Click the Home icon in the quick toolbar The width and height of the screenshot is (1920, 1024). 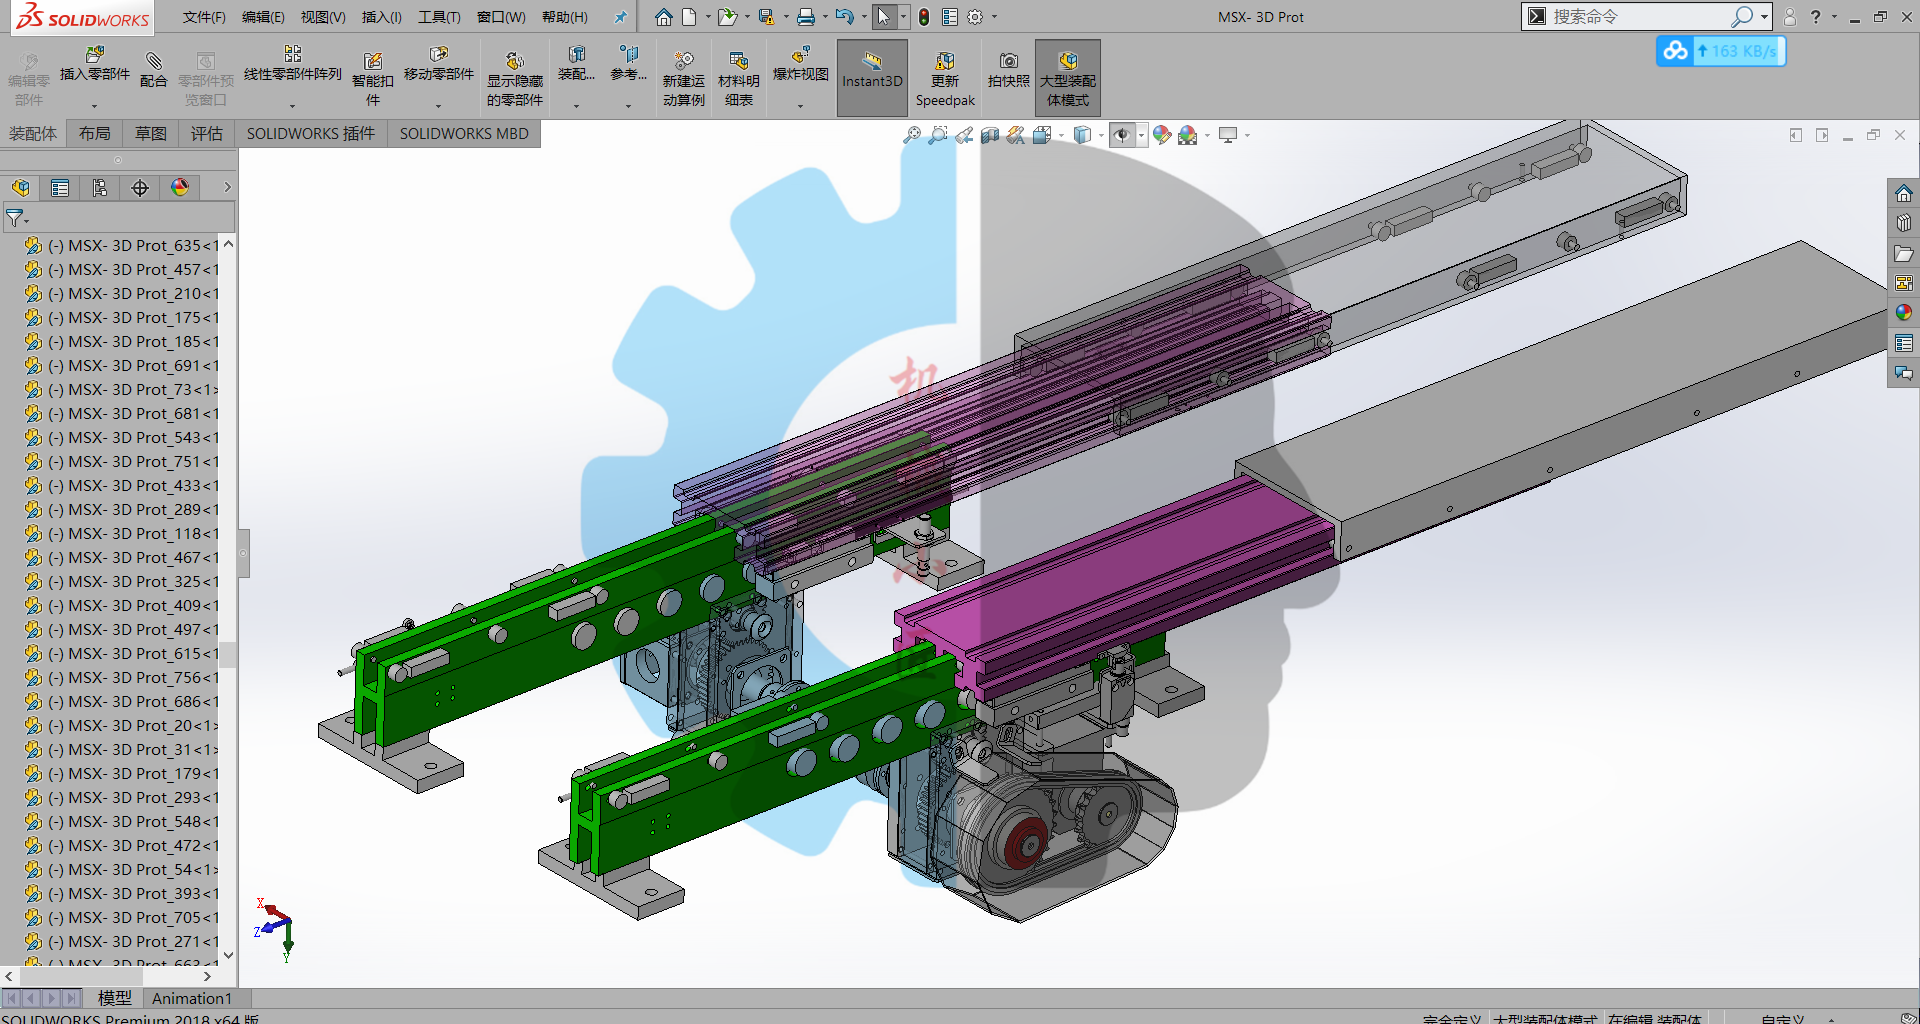[x=663, y=17]
